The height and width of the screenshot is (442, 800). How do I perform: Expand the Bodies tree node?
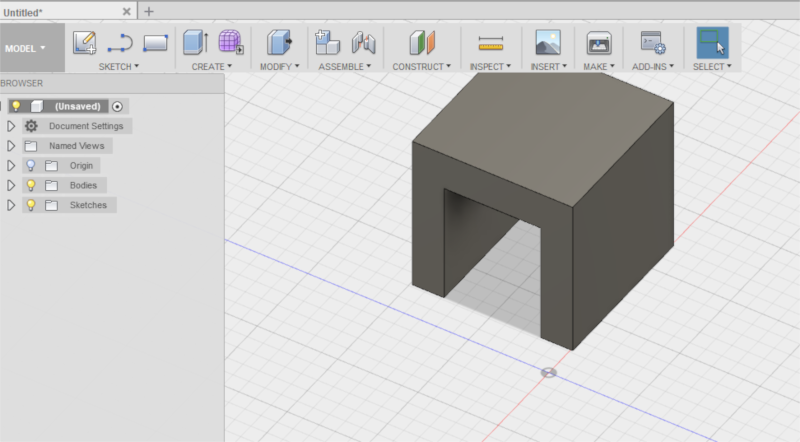pos(11,185)
